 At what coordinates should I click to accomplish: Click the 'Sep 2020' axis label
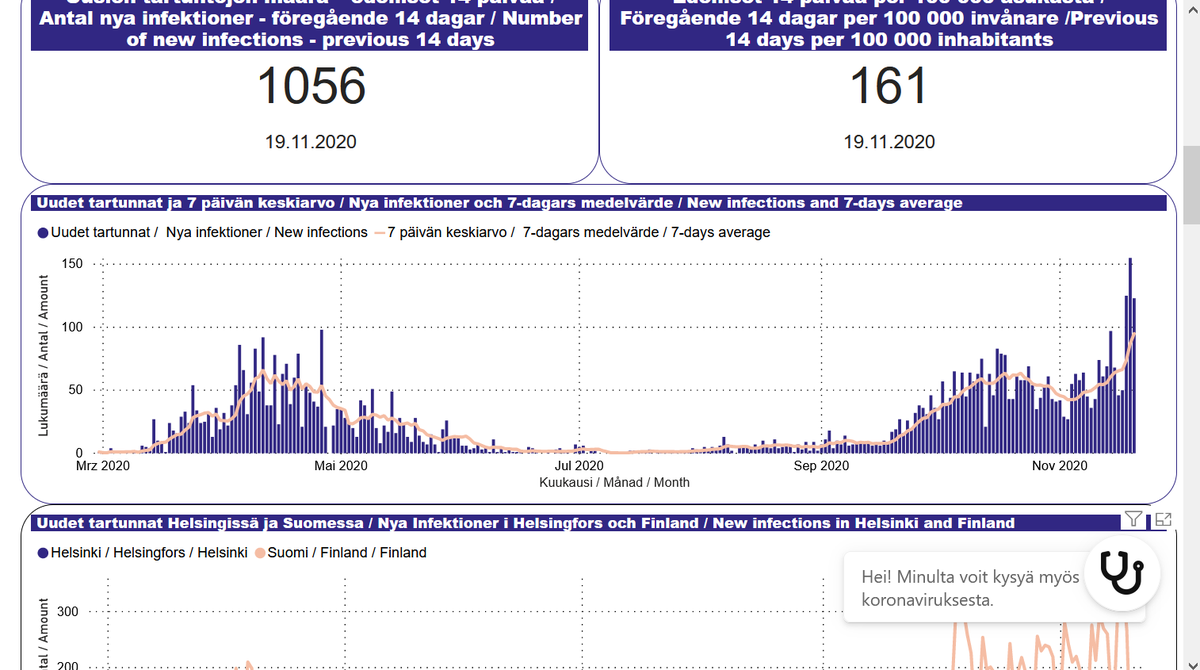[x=821, y=466]
